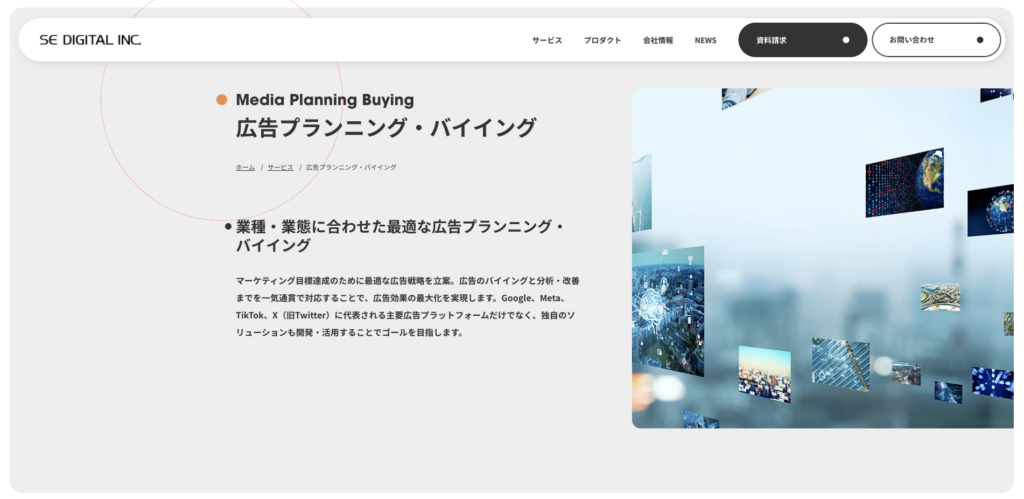Open the プロダクト menu item

point(602,40)
